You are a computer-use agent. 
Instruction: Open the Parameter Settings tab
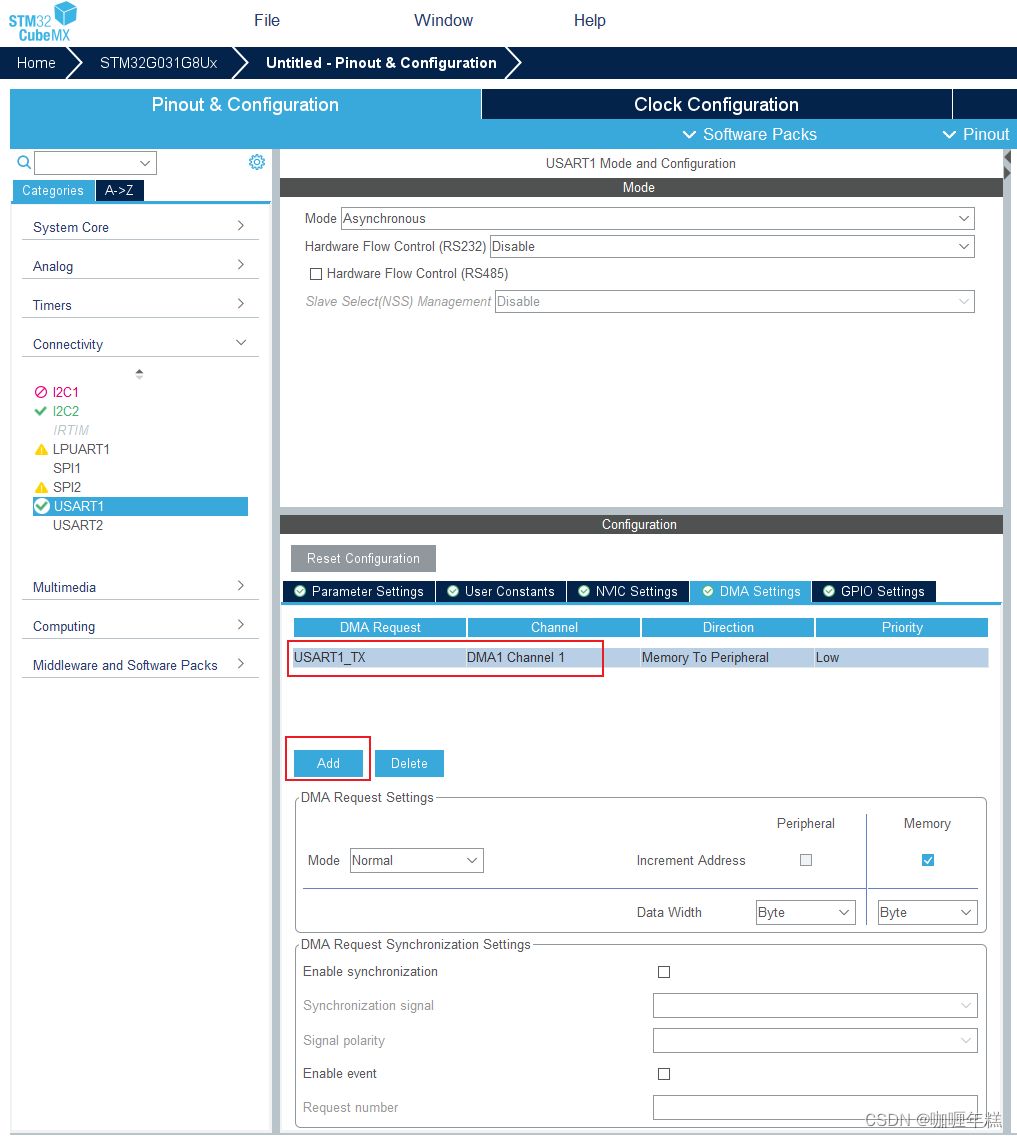(x=359, y=591)
